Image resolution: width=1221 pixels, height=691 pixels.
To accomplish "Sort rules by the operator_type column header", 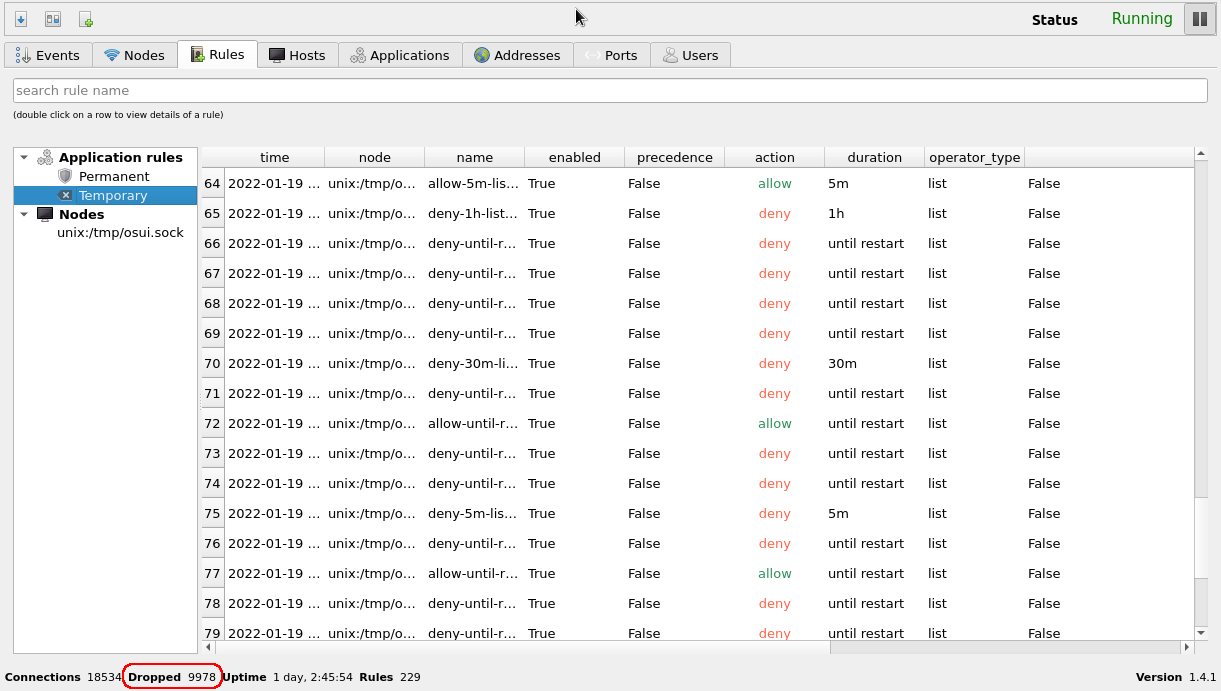I will click(975, 157).
